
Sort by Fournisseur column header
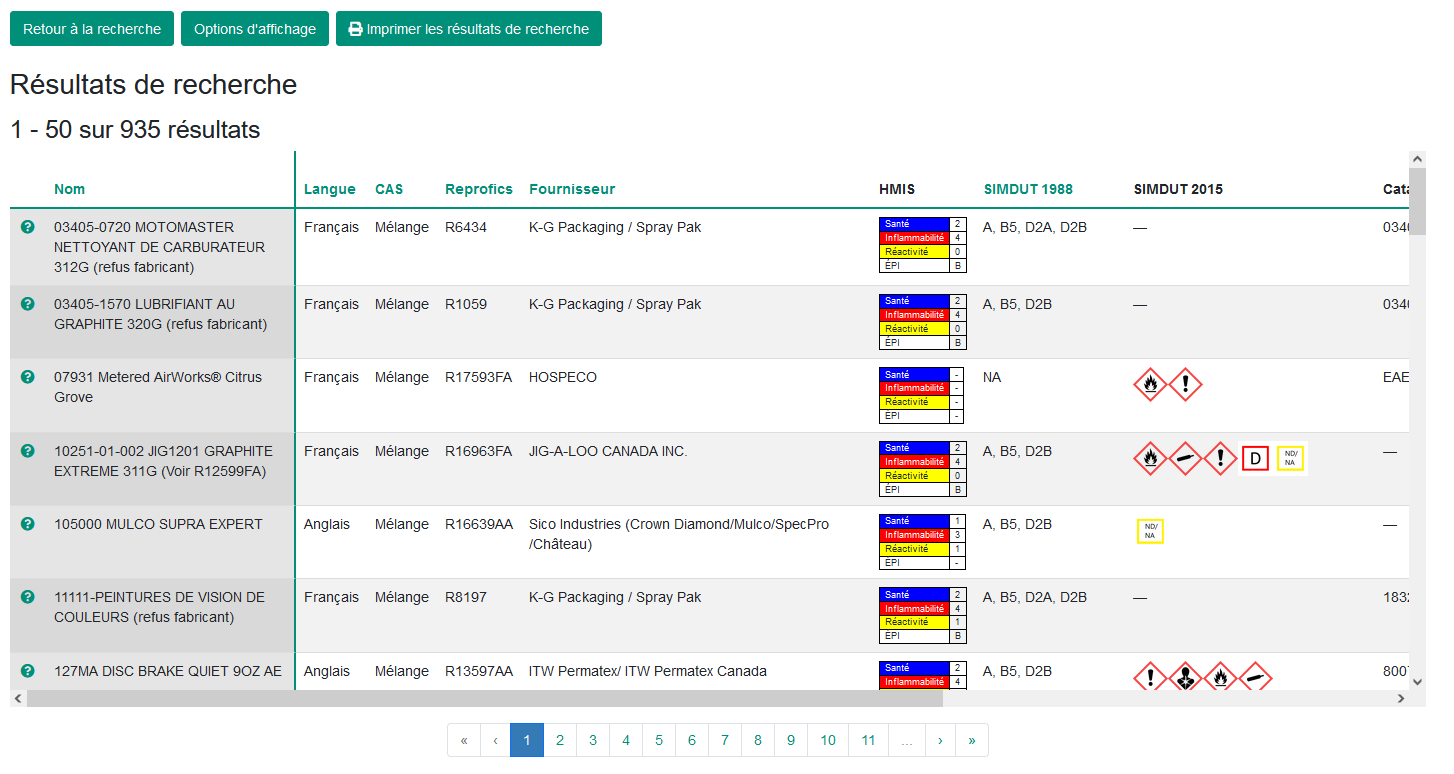click(x=572, y=189)
